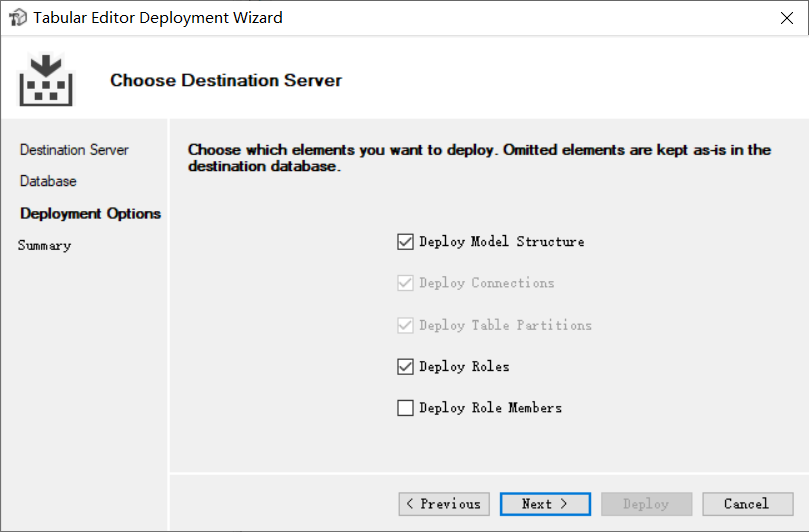Uncheck Deploy Model Structure checkbox
The image size is (809, 532).
click(x=405, y=241)
